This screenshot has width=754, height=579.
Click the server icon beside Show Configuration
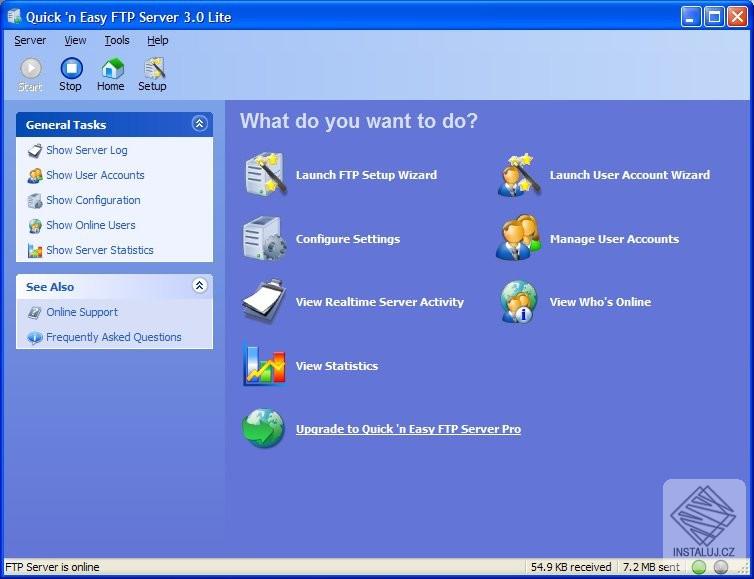point(35,201)
